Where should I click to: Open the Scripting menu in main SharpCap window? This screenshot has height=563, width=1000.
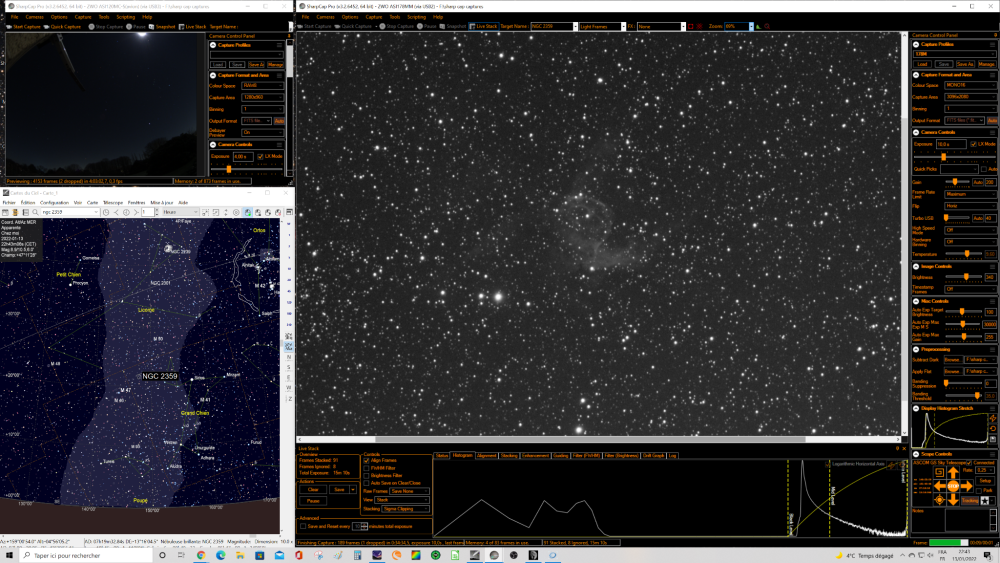pyautogui.click(x=416, y=17)
